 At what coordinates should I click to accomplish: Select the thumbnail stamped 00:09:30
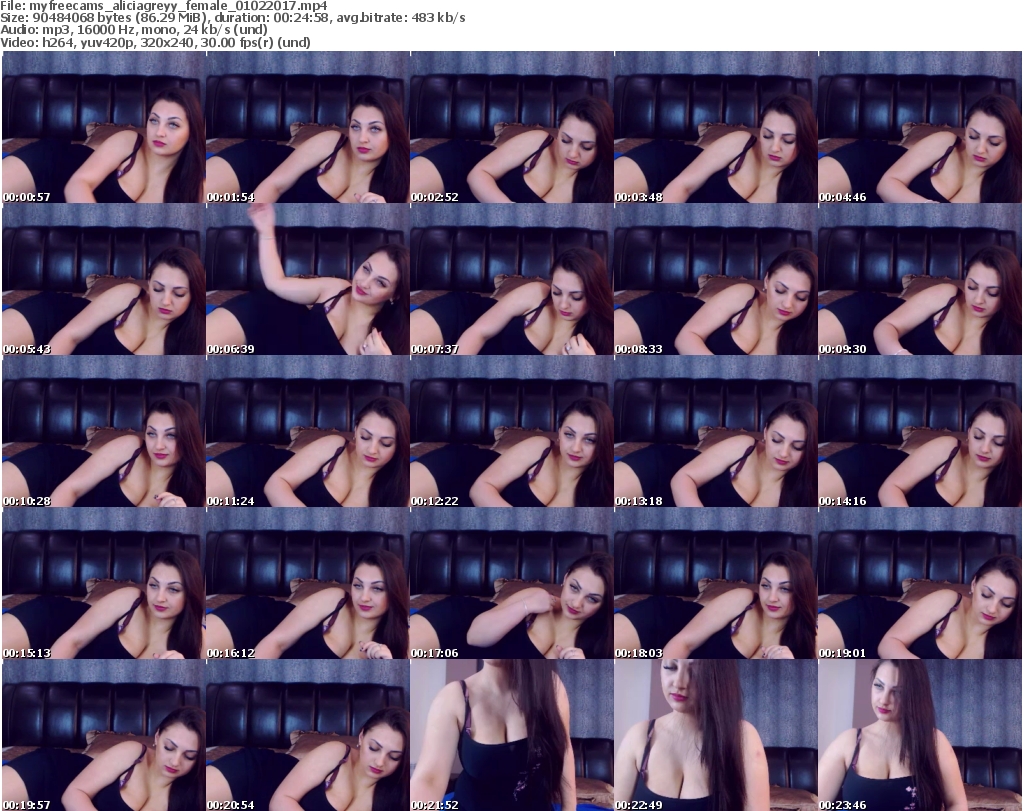click(x=920, y=279)
